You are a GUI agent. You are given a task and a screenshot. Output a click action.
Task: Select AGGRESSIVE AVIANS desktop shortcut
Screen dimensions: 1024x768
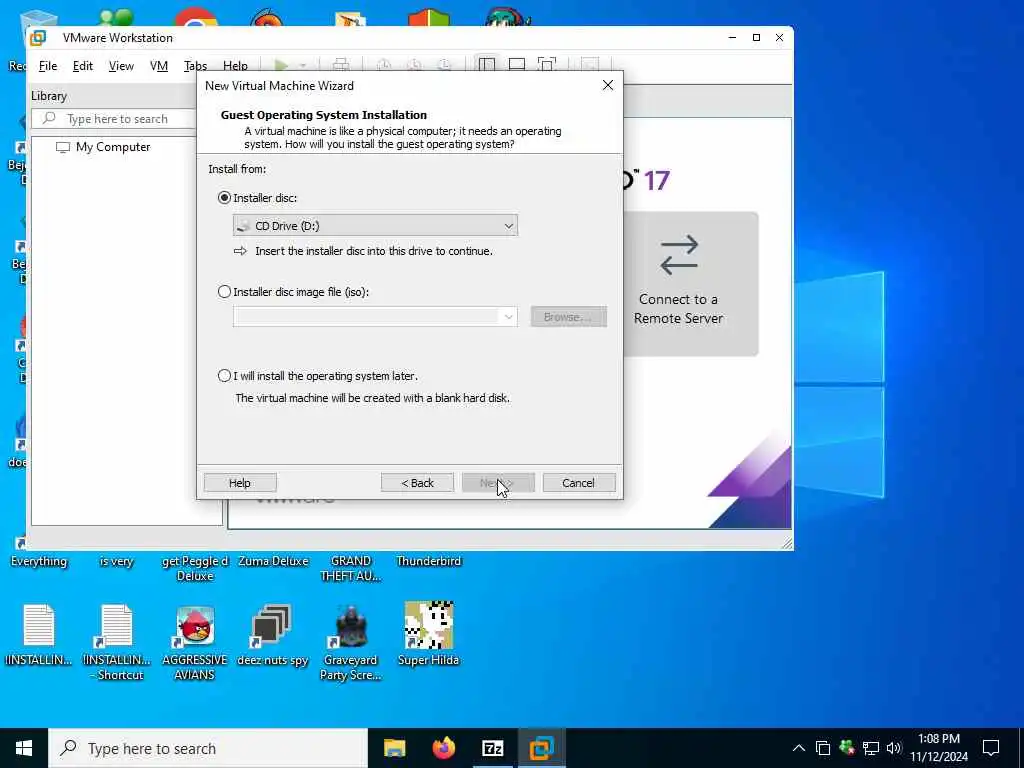tap(195, 643)
